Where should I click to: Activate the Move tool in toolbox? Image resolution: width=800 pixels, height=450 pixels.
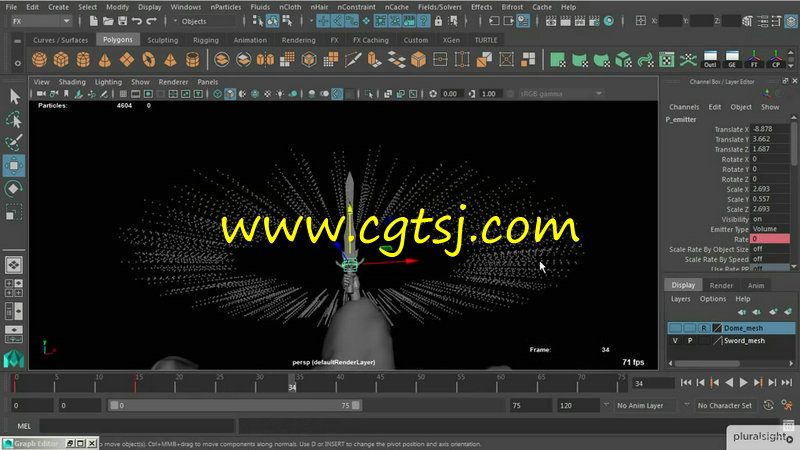(14, 166)
